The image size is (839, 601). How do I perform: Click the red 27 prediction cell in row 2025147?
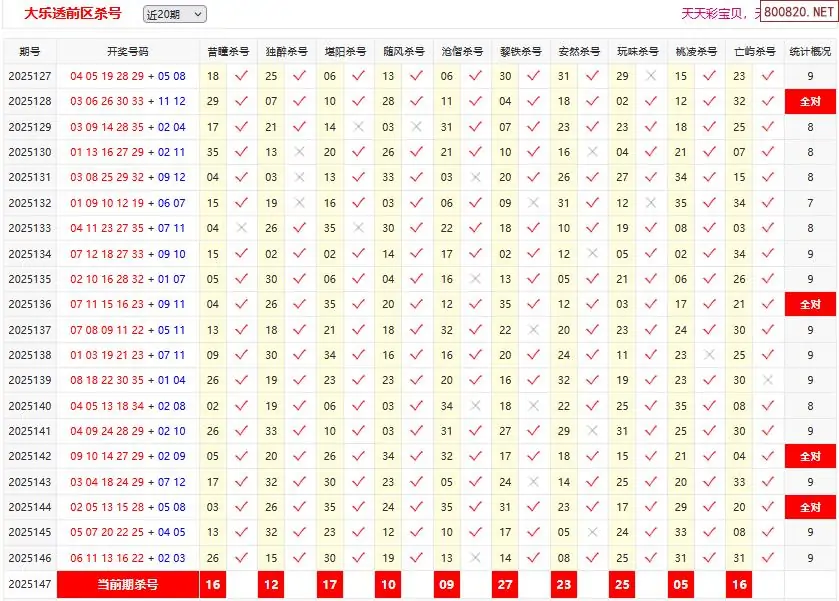(506, 584)
